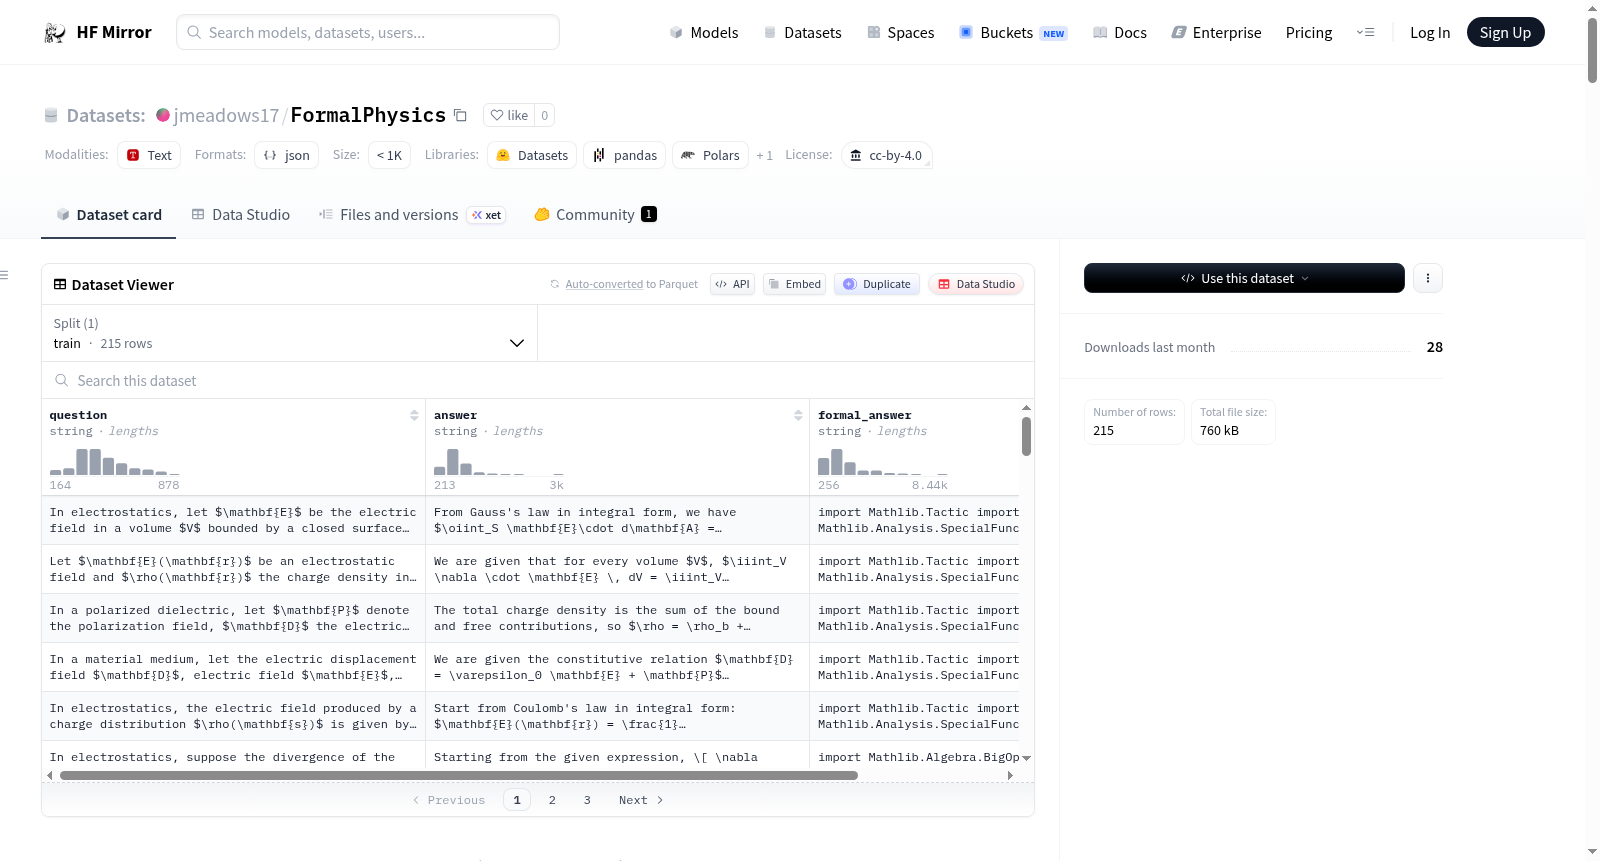Image resolution: width=1600 pixels, height=861 pixels.
Task: Sort the question column
Action: (x=414, y=415)
